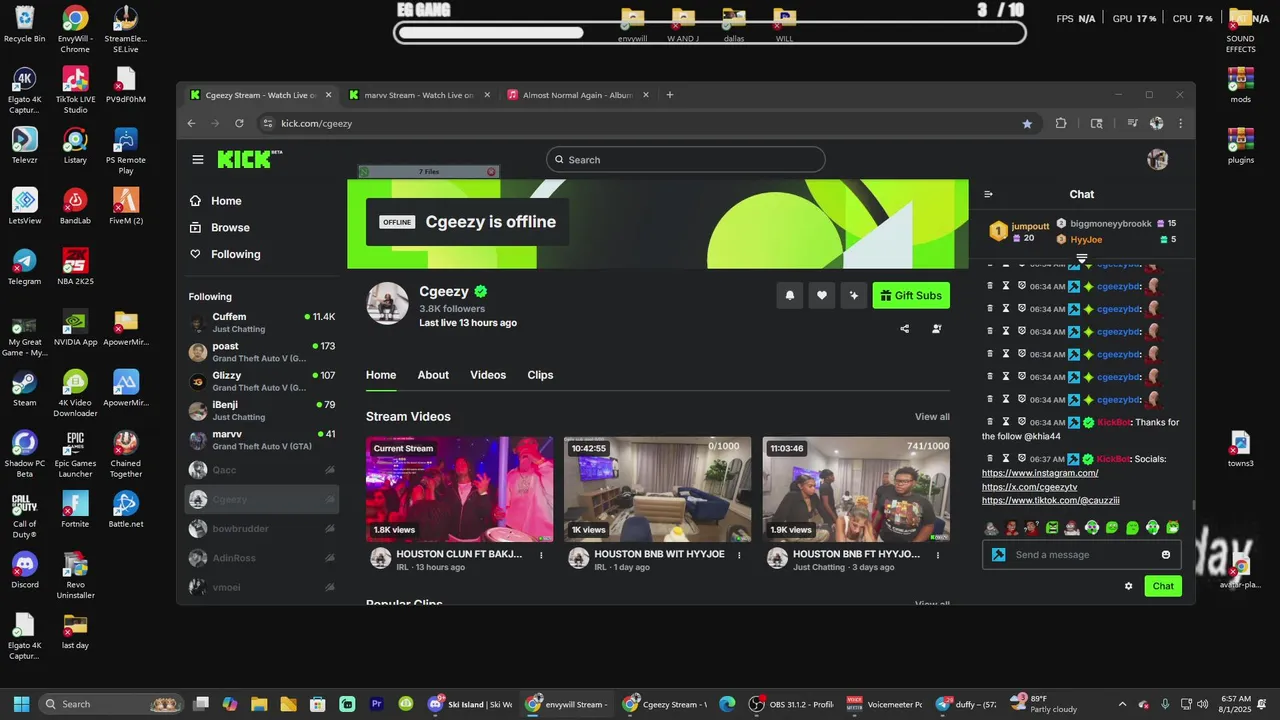The width and height of the screenshot is (1280, 720).
Task: Click the heart follow icon
Action: point(822,295)
